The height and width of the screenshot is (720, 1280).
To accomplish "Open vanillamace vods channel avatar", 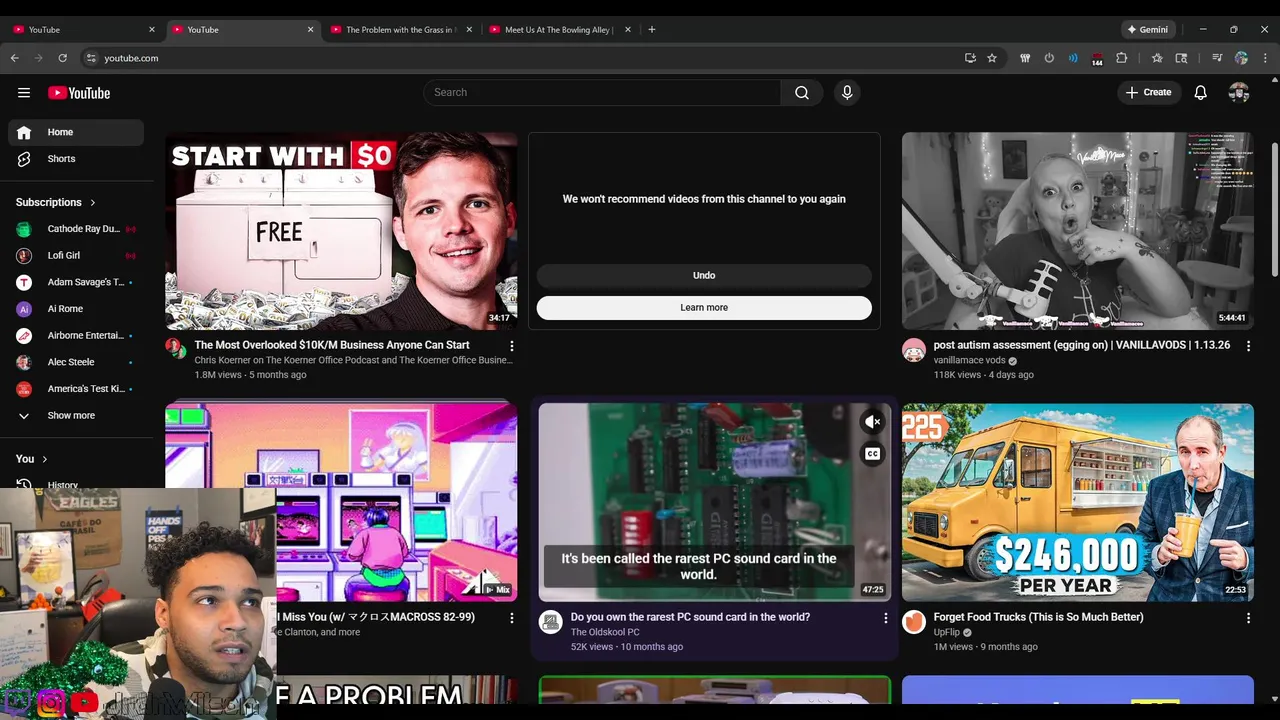I will click(x=914, y=350).
